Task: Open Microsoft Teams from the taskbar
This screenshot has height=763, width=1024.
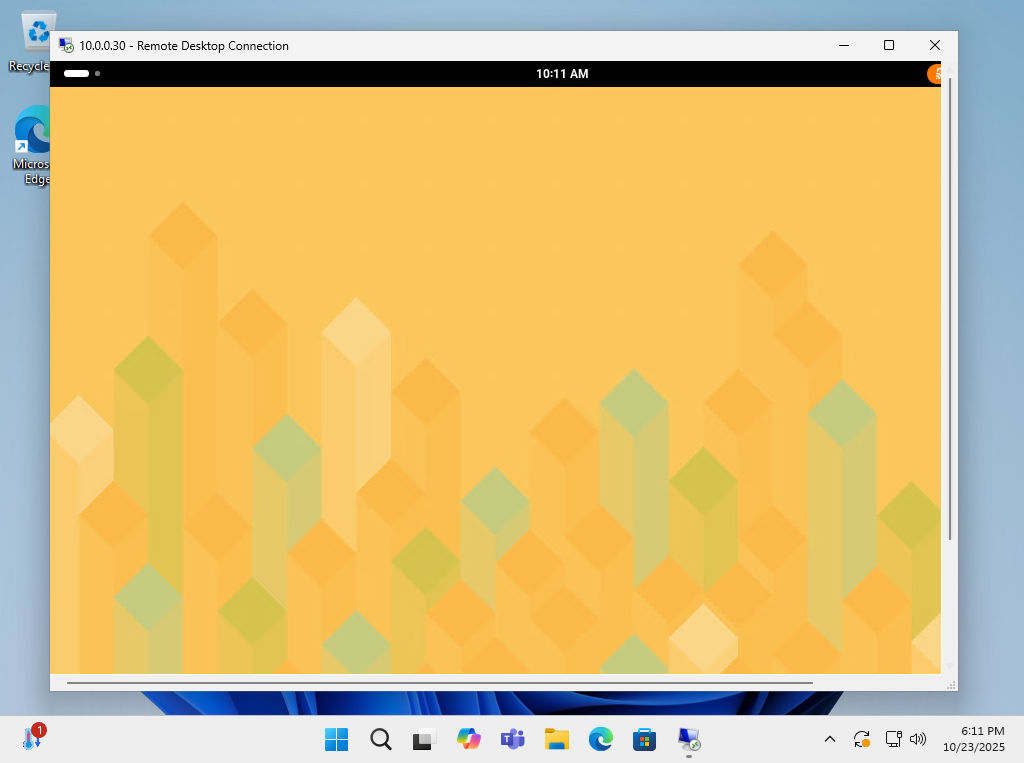Action: click(512, 739)
